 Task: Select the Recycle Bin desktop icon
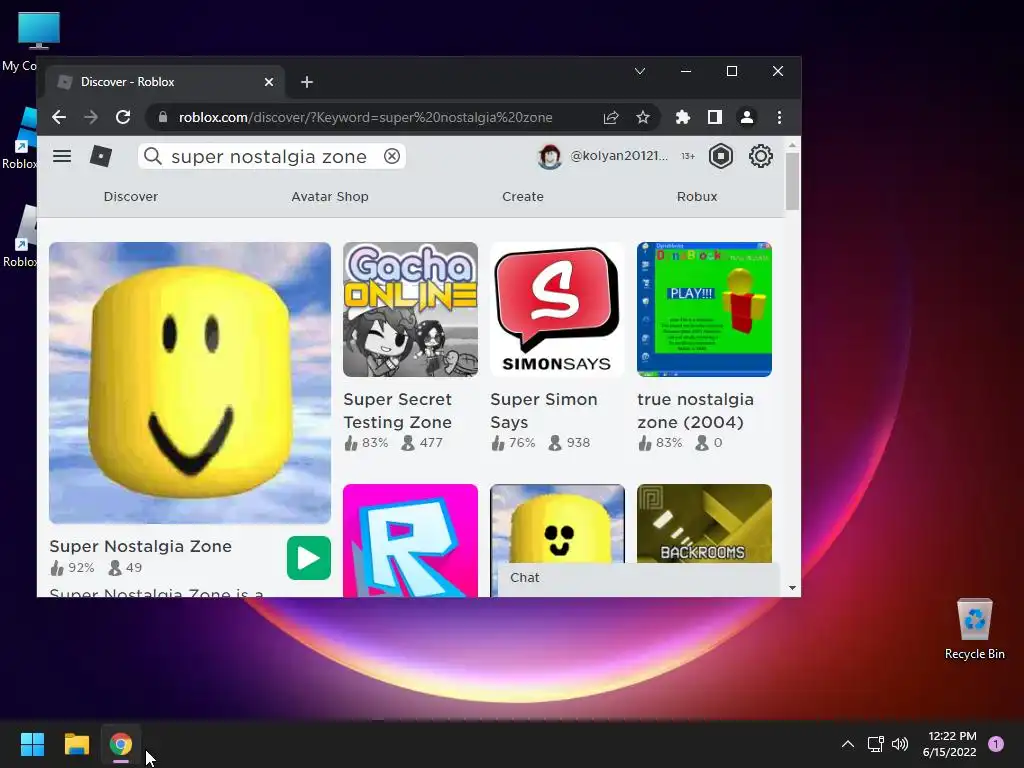click(974, 629)
